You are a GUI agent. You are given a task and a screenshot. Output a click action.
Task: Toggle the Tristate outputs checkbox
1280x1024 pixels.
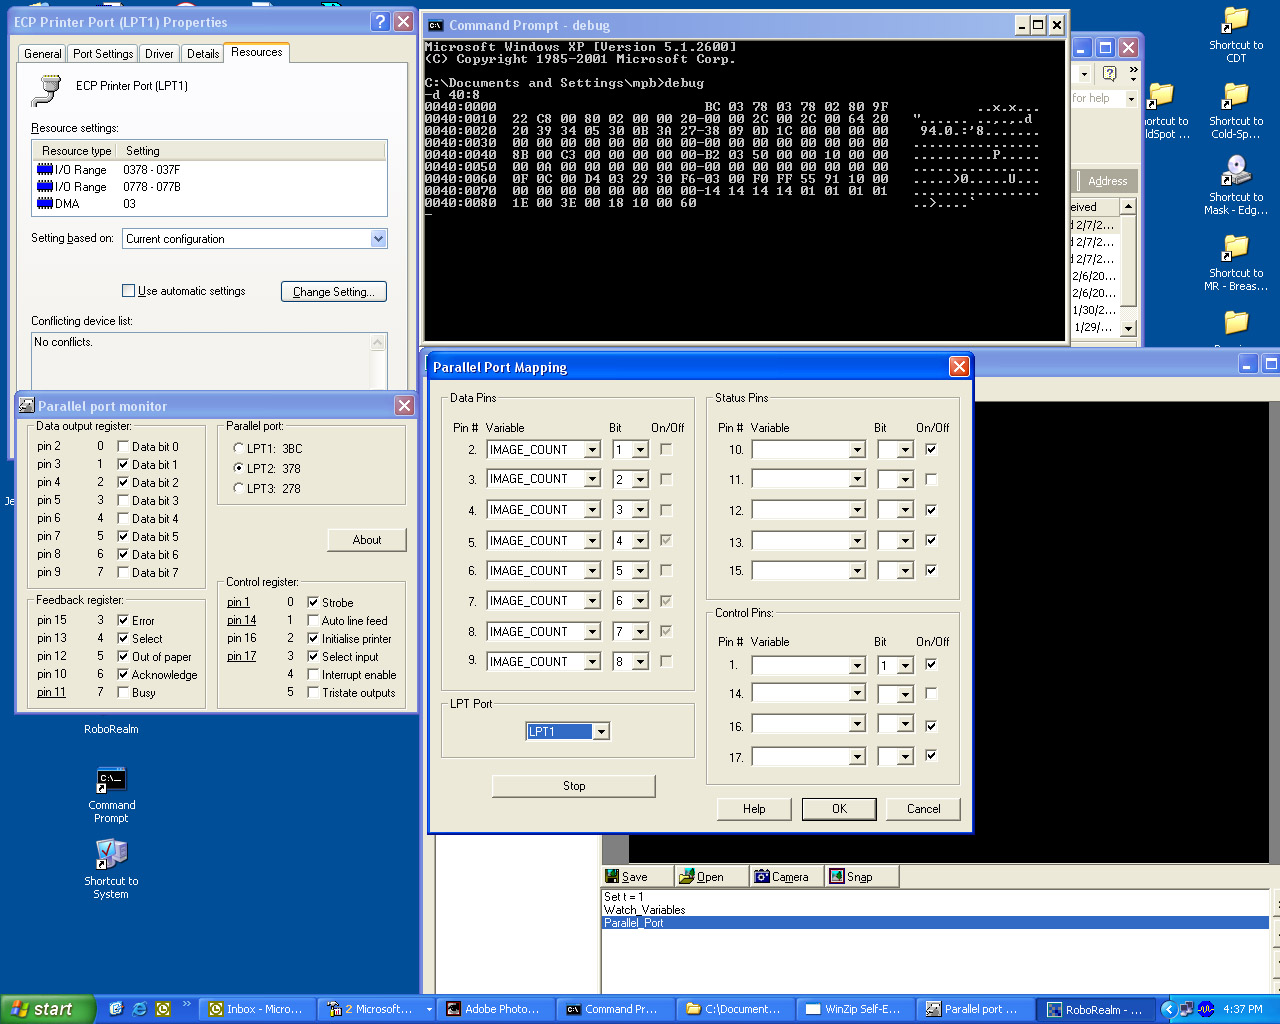313,693
